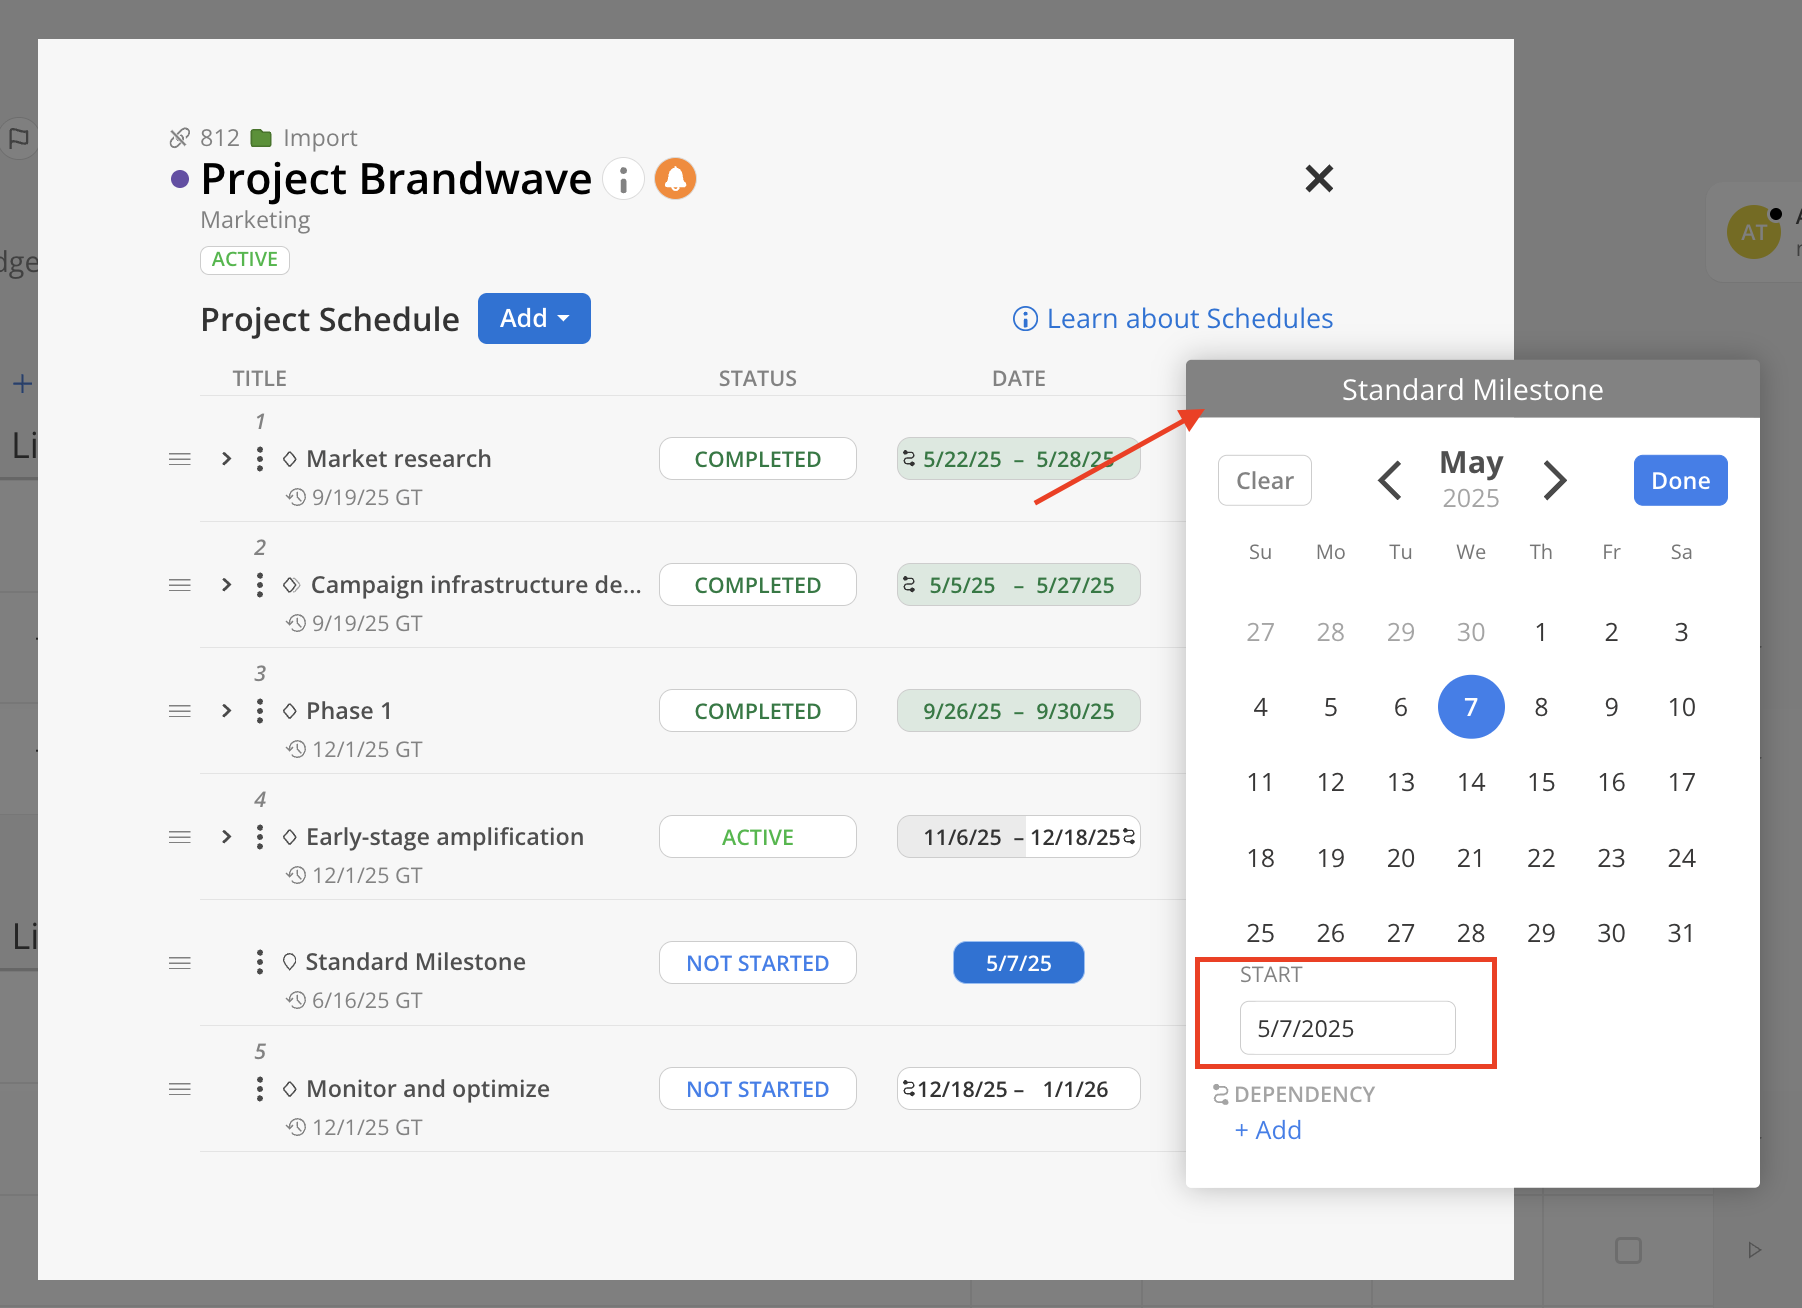Open Phase 1 date range 9/26/25–9/30/25
The width and height of the screenshot is (1802, 1308).
1018,711
